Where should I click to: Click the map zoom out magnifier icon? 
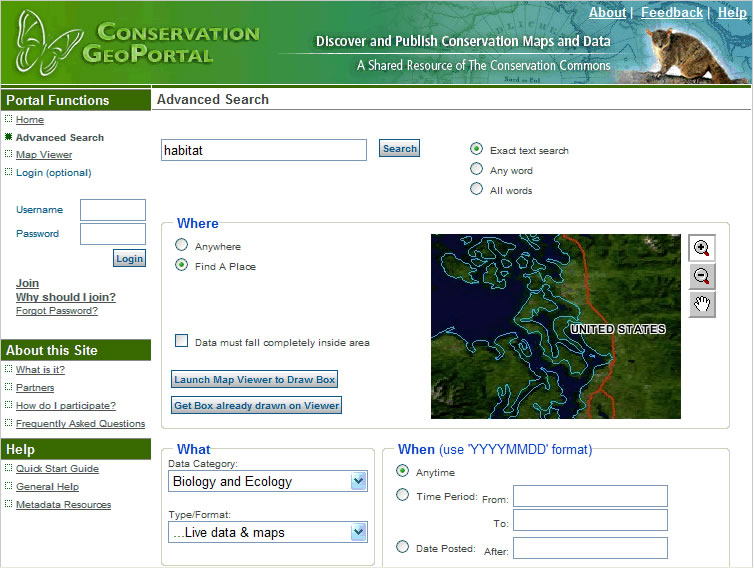tap(702, 276)
